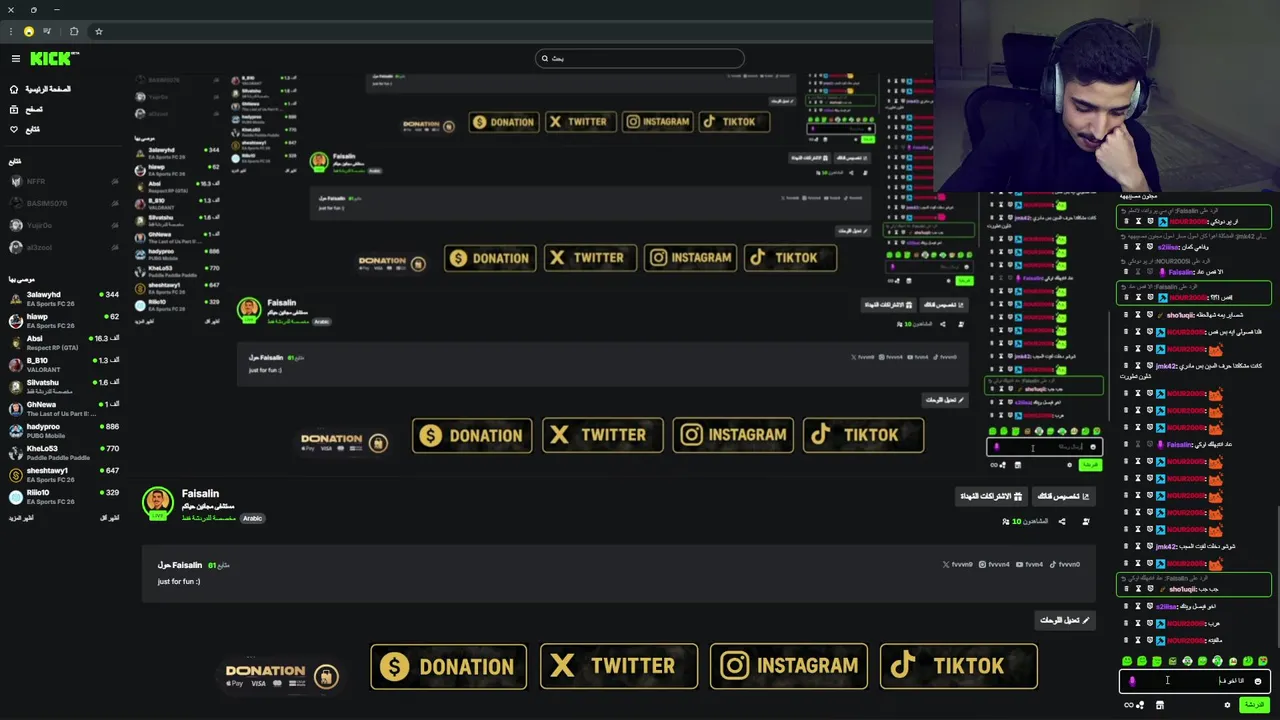
Task: Click the largest bottom-row TWITTER panel
Action: [x=618, y=666]
